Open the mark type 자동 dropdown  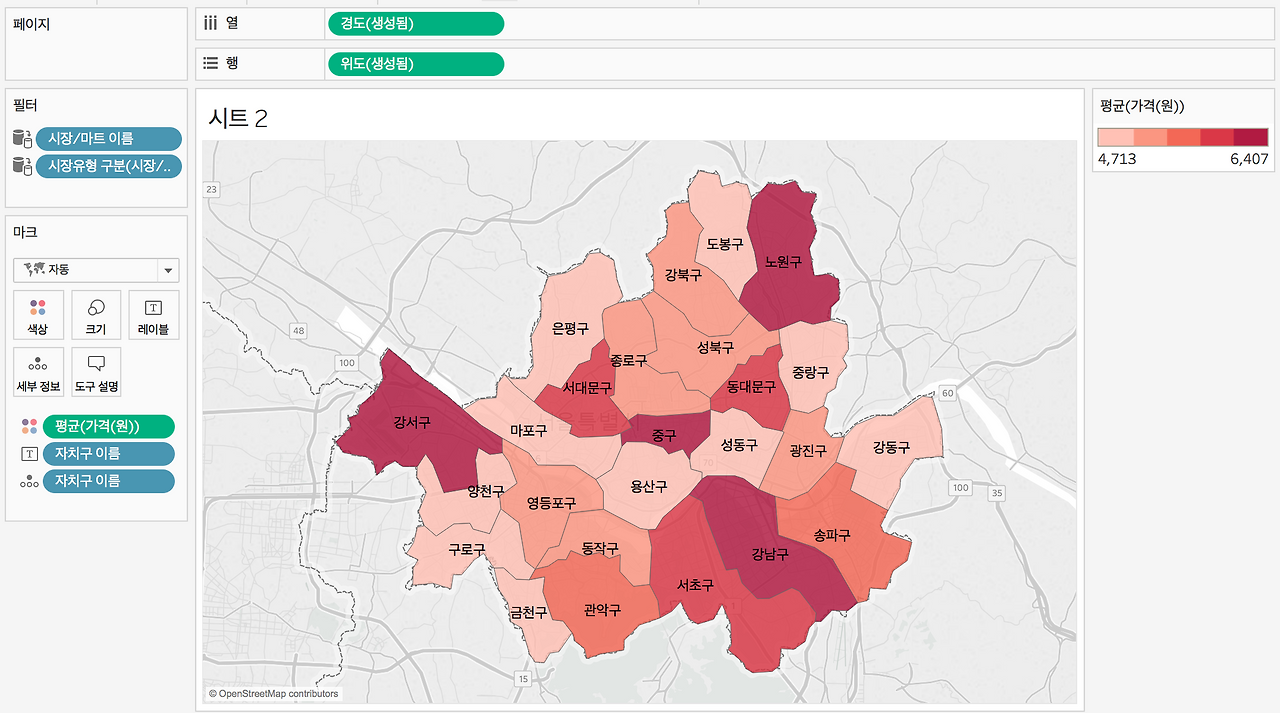click(96, 270)
